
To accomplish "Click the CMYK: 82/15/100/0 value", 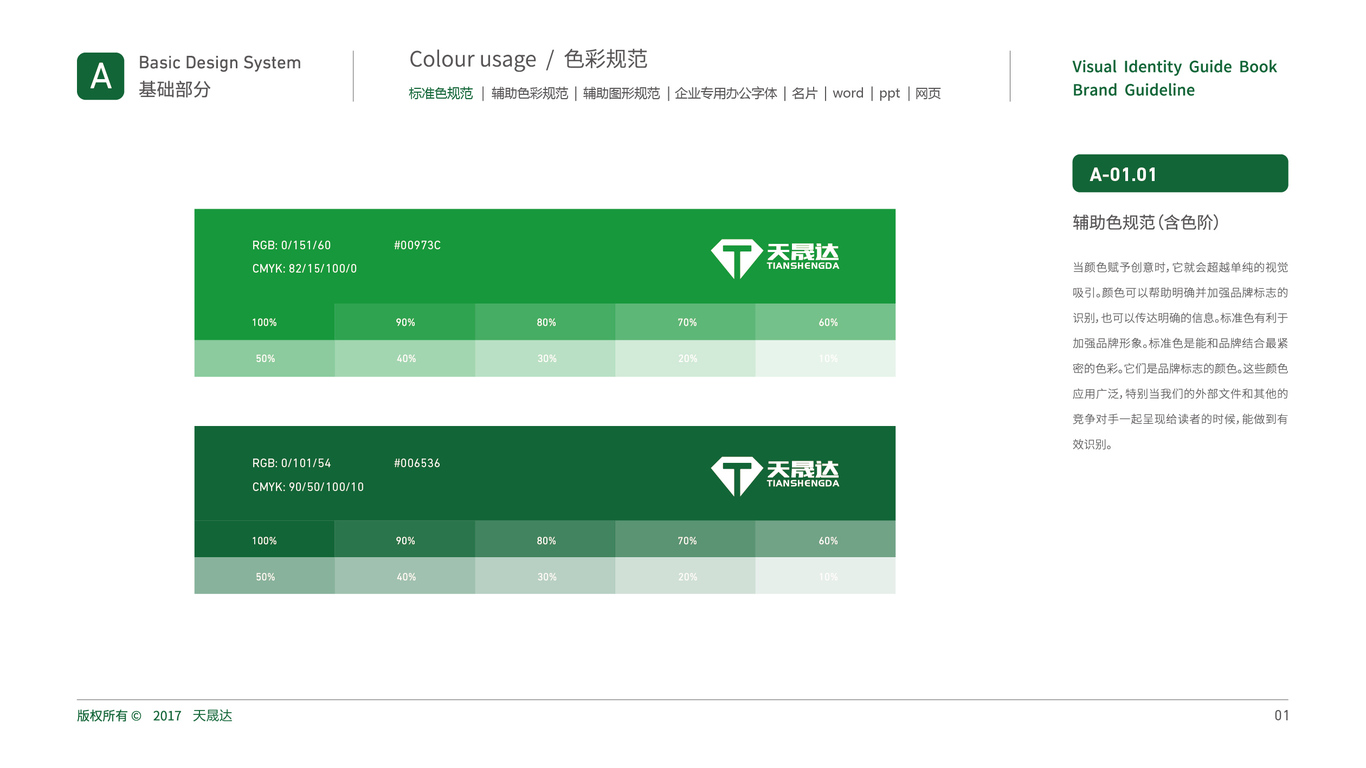I will (x=304, y=269).
